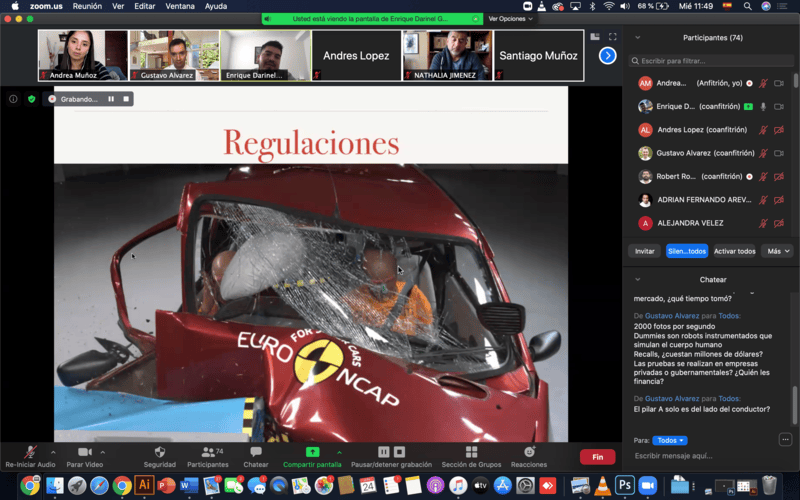Open Microsoft Word from the dock
This screenshot has height=500, width=800.
click(x=189, y=485)
